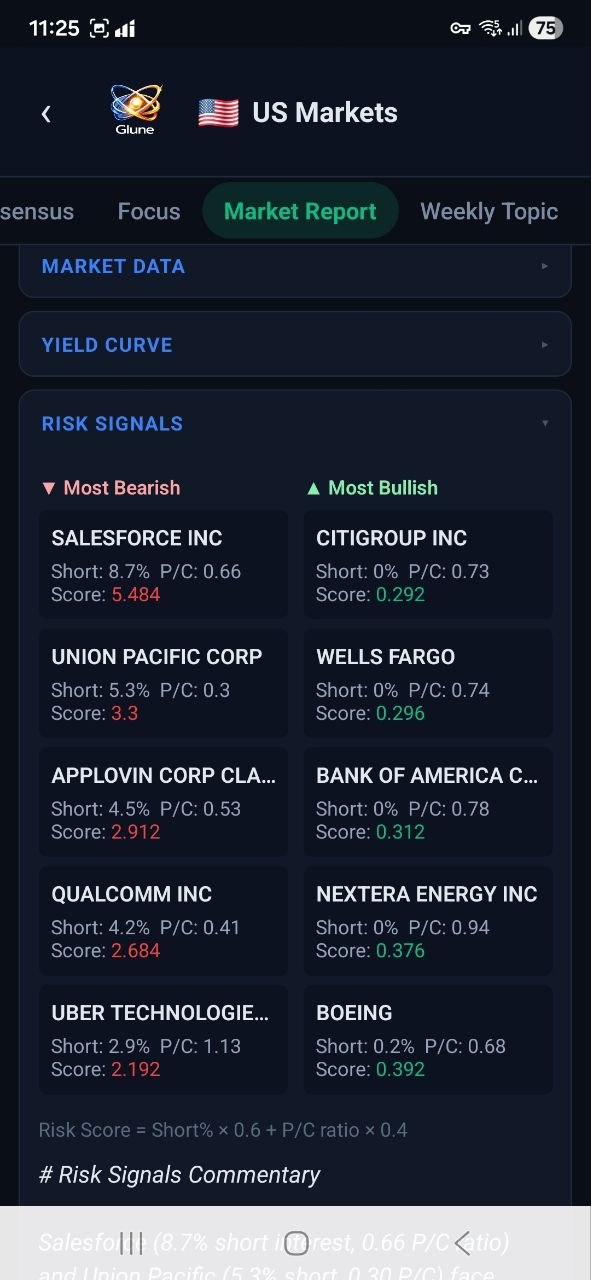Screen dimensions: 591x1280
Task: Open the Applovin Corp truncated name
Action: pyautogui.click(x=163, y=775)
